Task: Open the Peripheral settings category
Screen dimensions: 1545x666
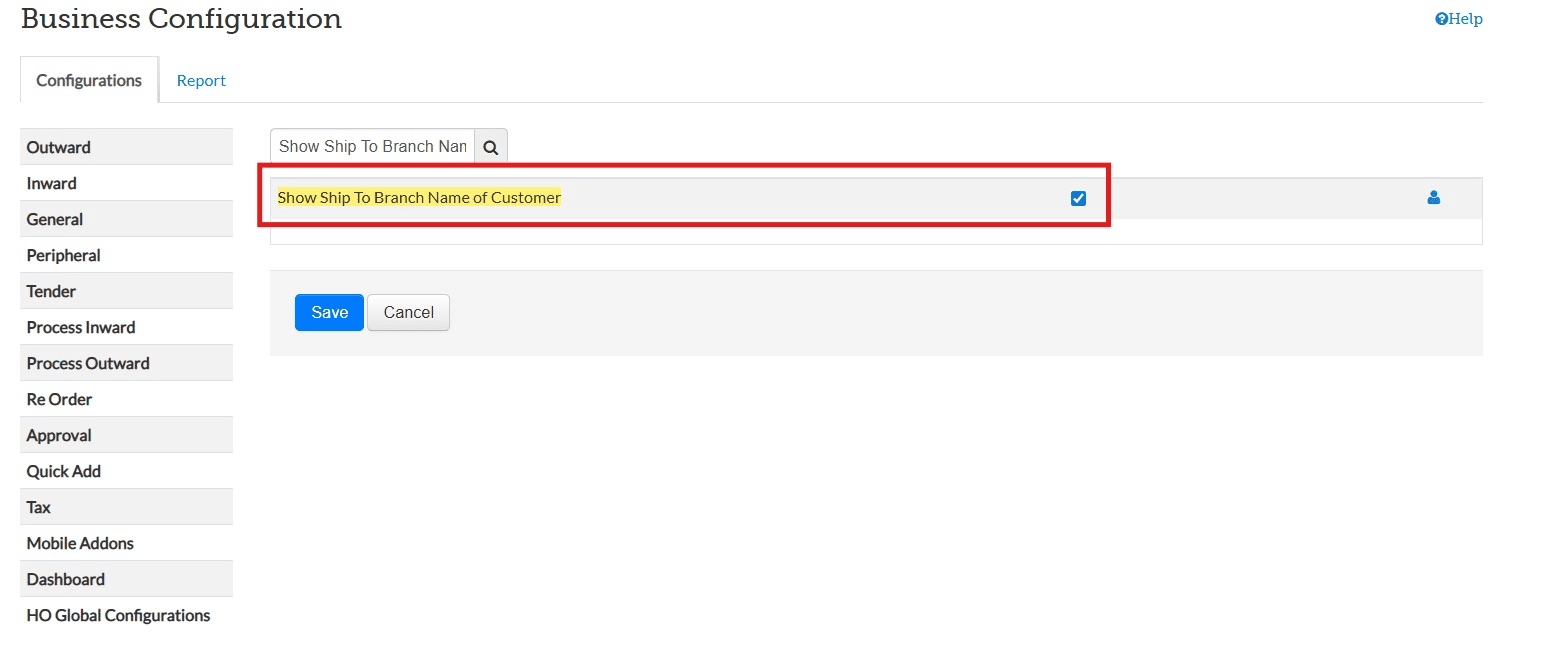Action: click(64, 255)
